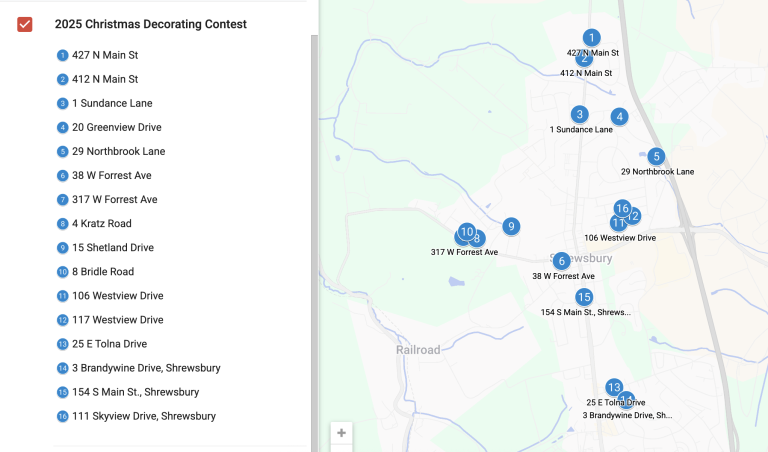Uncheck the 2025 Christmas Decorating Contest layer
The image size is (768, 452).
tap(25, 24)
